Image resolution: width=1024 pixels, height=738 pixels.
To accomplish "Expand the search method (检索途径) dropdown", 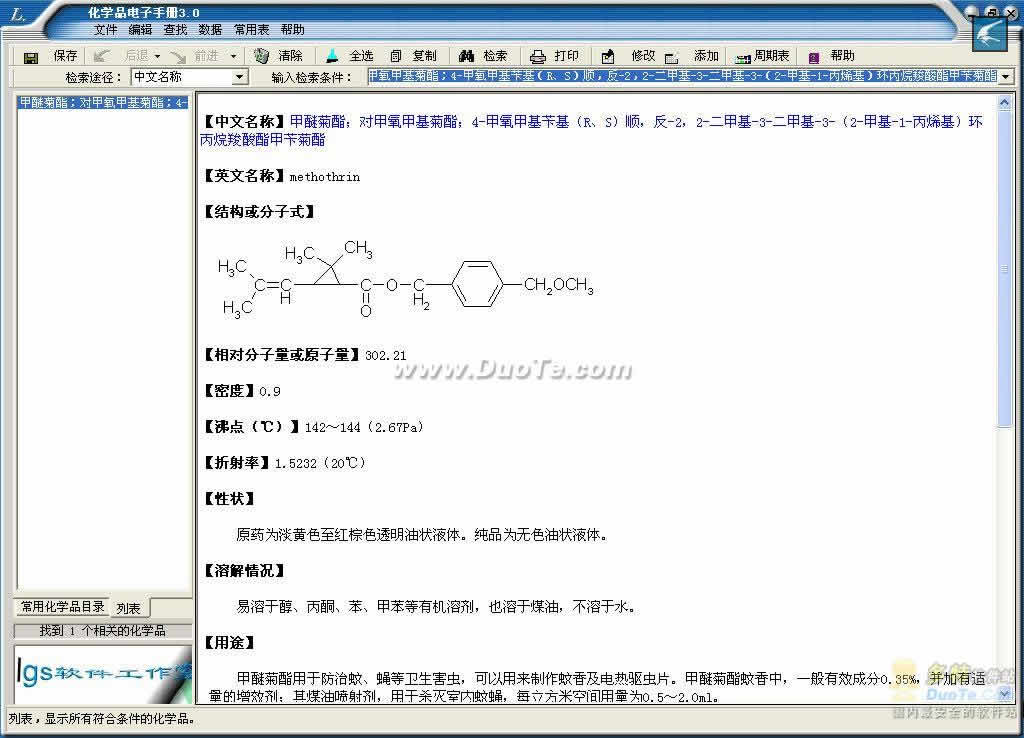I will coord(240,77).
